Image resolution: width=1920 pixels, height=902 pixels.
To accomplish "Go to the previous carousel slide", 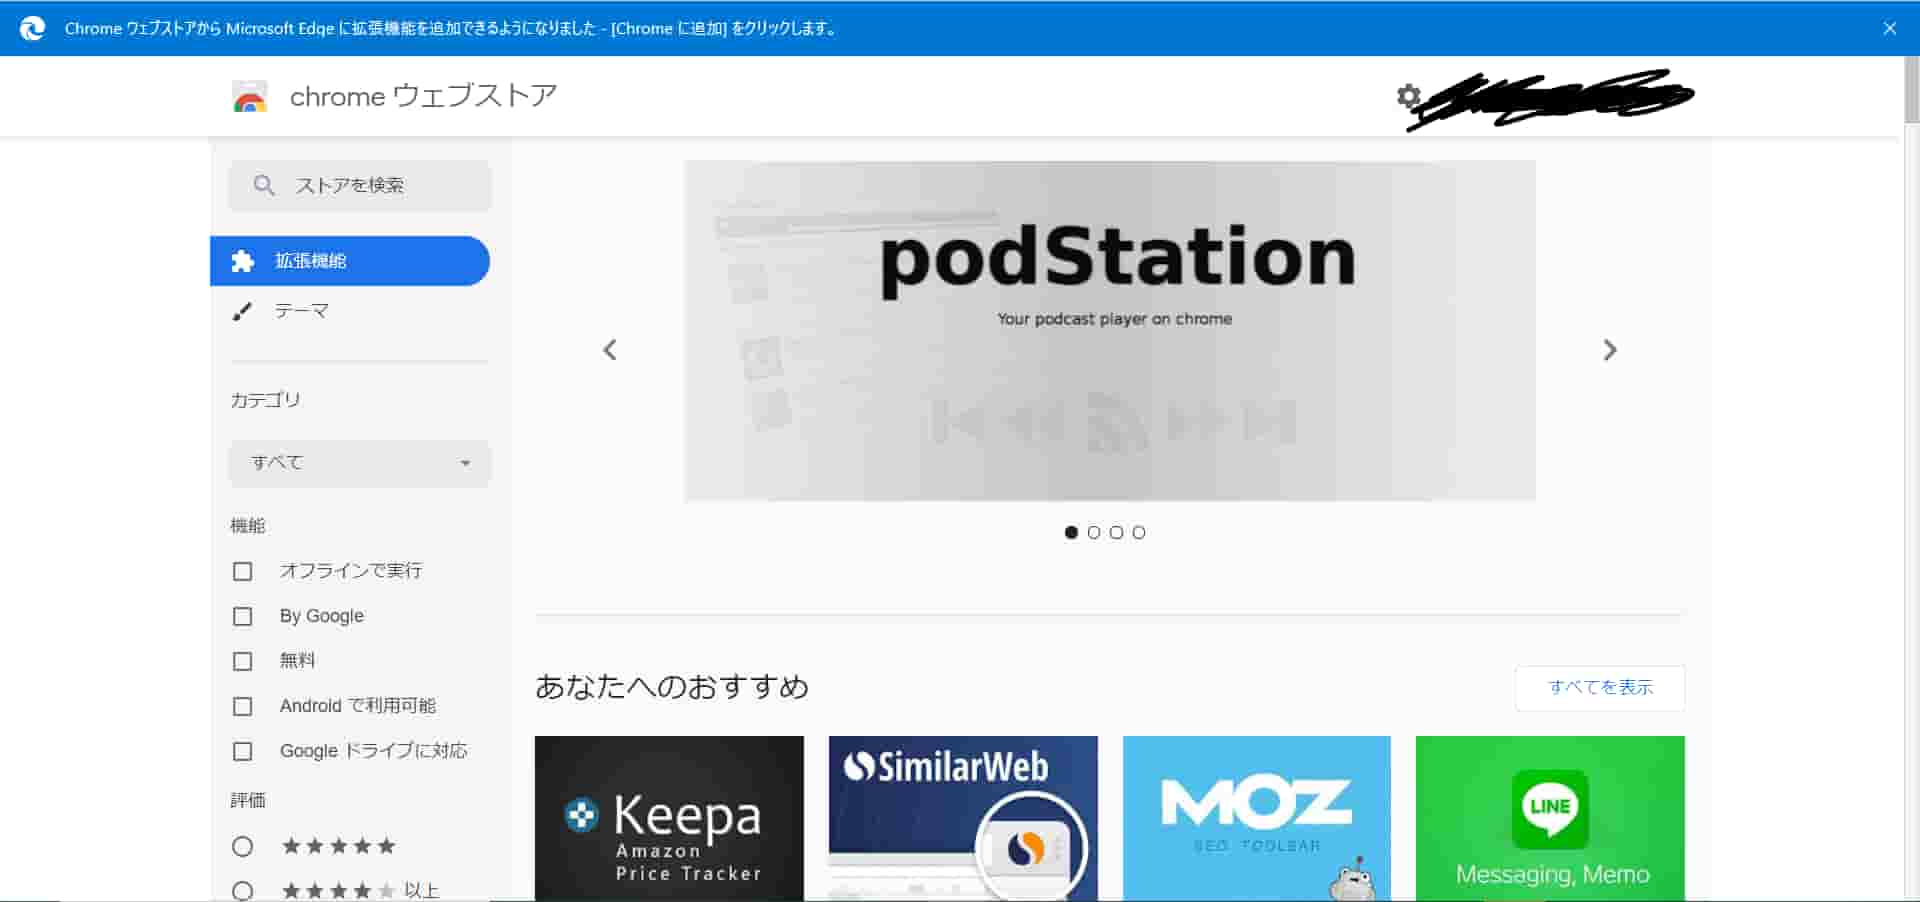I will [x=610, y=350].
